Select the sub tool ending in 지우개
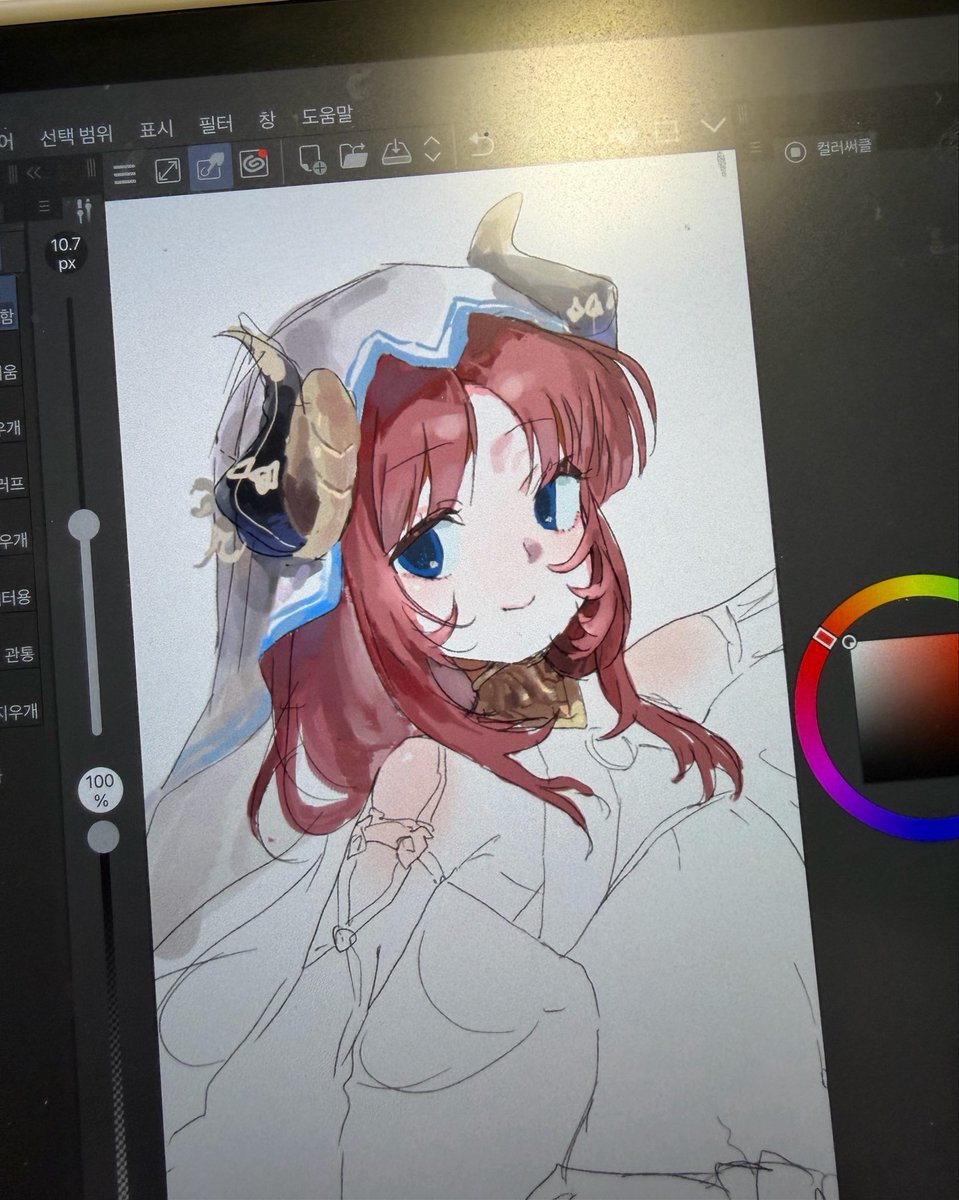The image size is (959, 1200). point(20,710)
